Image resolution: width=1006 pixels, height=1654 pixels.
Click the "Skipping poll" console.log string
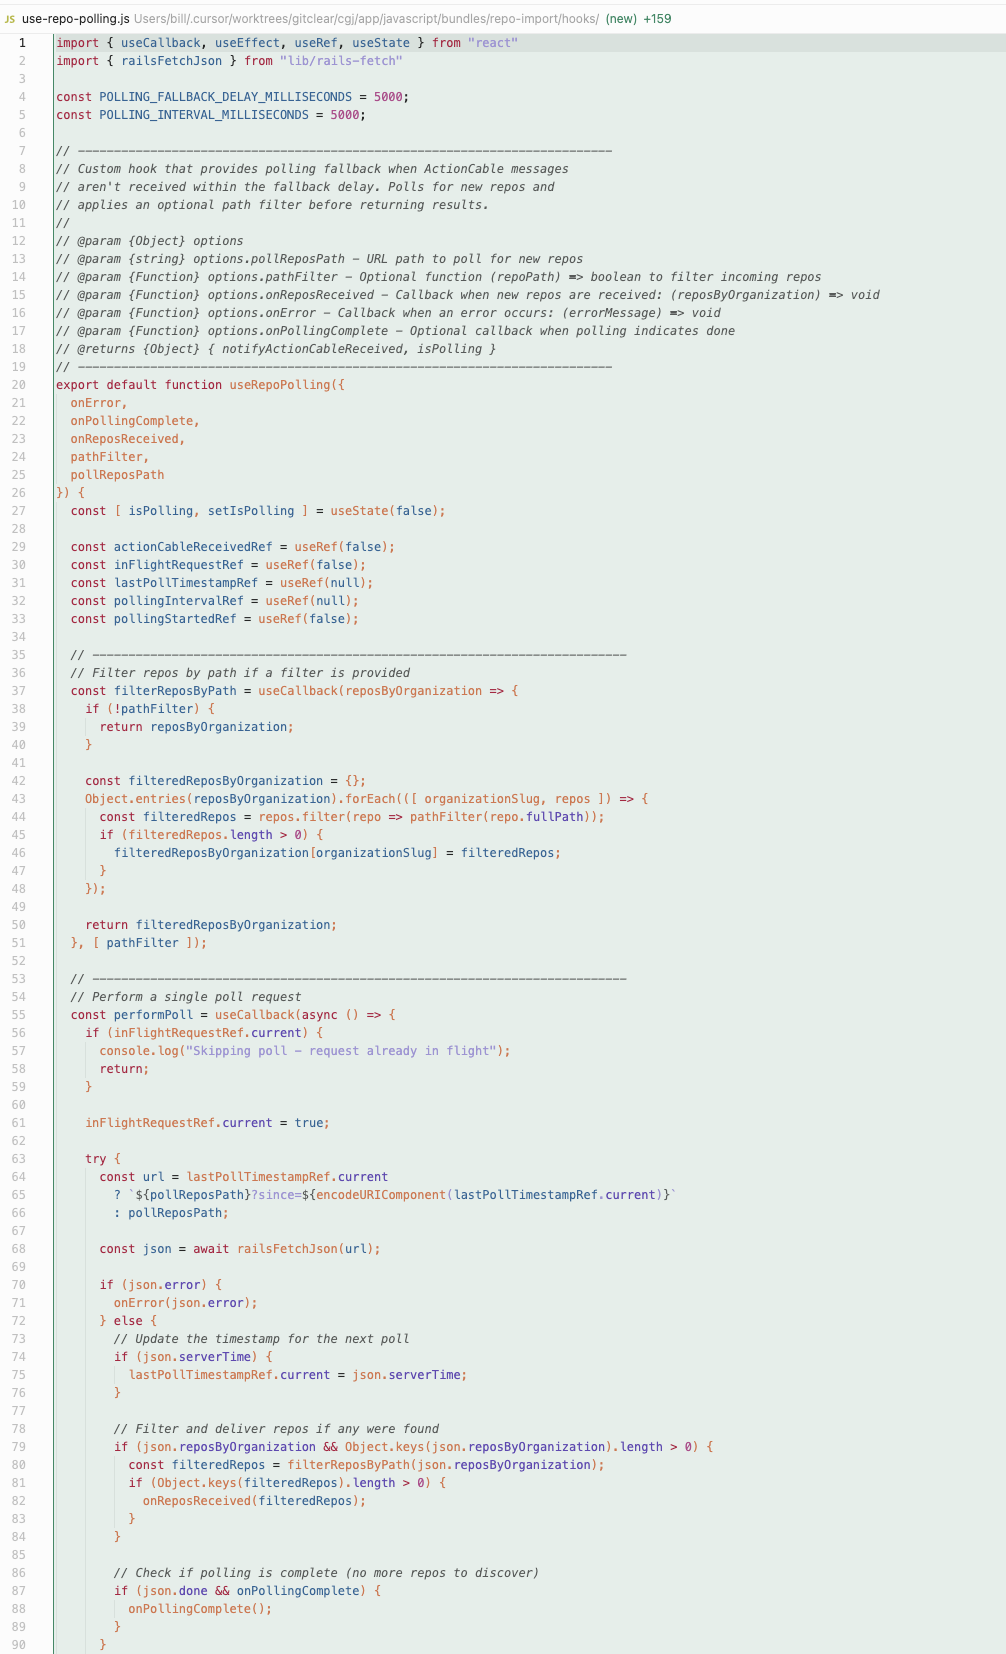click(x=341, y=1051)
